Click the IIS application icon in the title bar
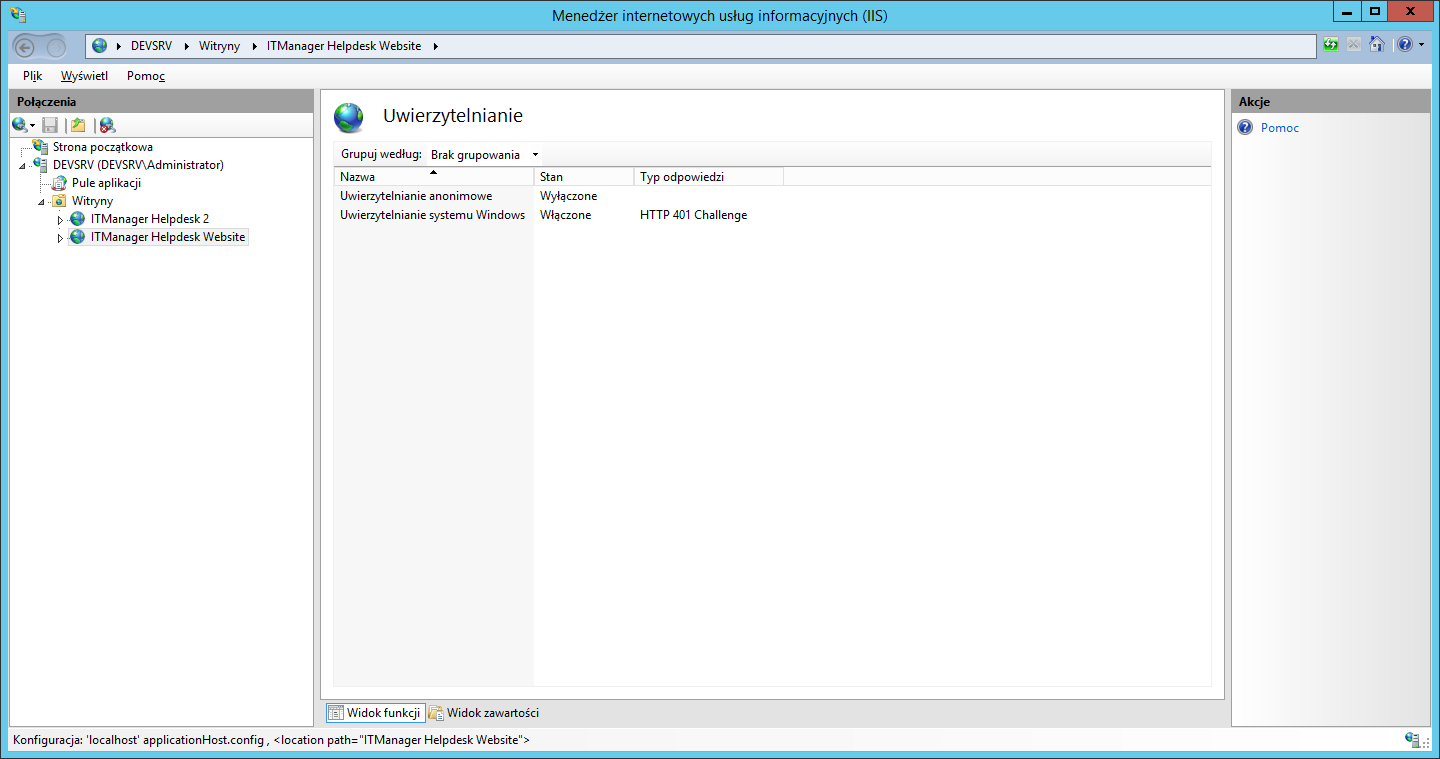Screen dimensions: 1440x759 (18, 14)
